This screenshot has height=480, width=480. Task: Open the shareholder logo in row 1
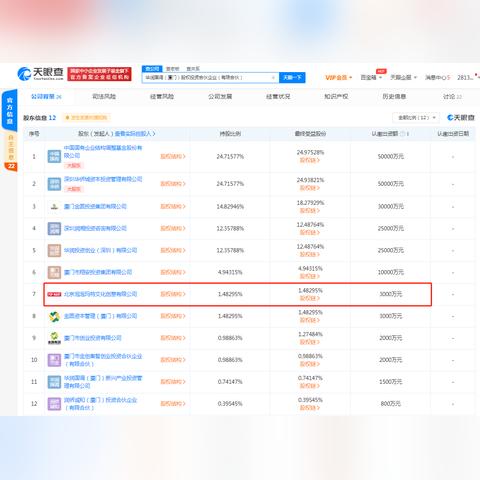pyautogui.click(x=54, y=156)
